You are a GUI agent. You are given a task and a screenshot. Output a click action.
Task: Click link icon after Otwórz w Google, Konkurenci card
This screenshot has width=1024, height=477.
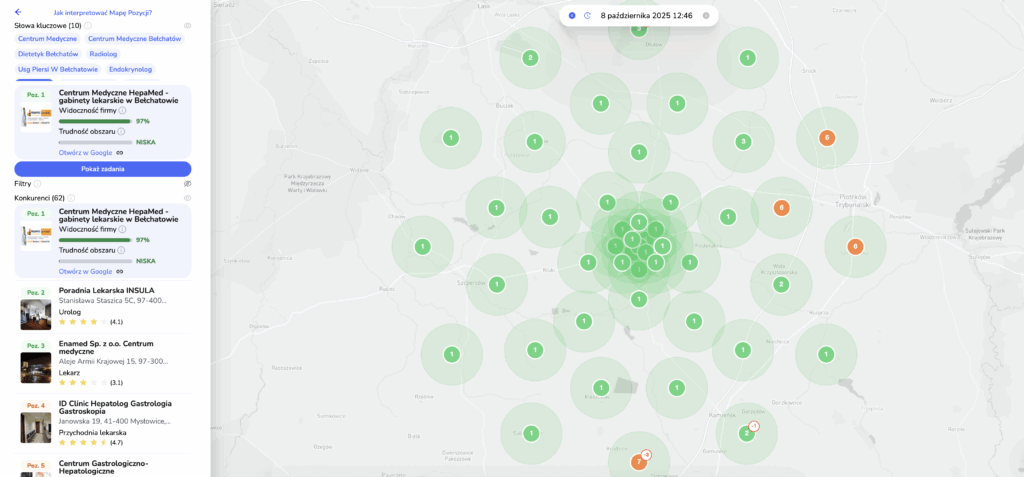click(120, 271)
